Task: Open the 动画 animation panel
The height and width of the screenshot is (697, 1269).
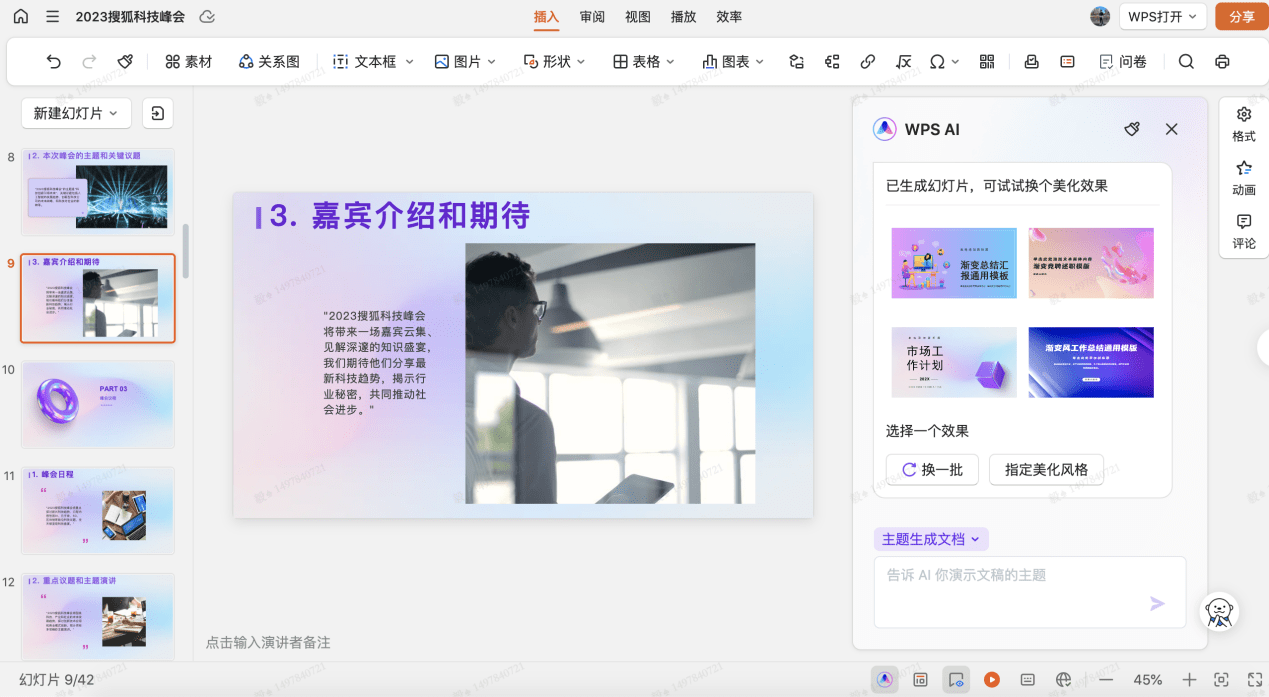Action: pos(1243,177)
